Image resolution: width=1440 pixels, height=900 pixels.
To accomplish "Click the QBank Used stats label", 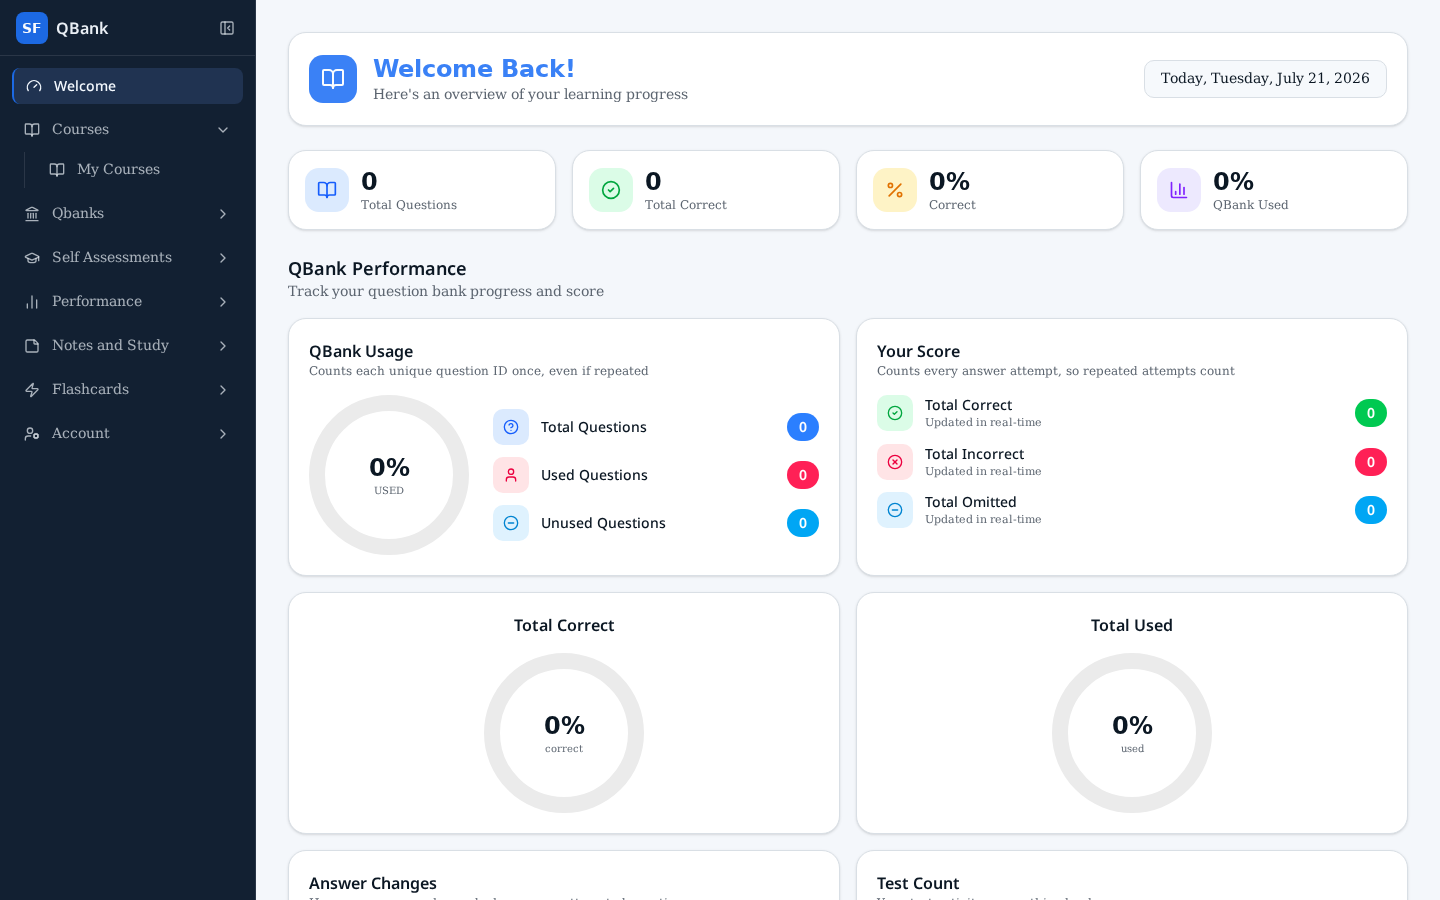I will coord(1250,205).
